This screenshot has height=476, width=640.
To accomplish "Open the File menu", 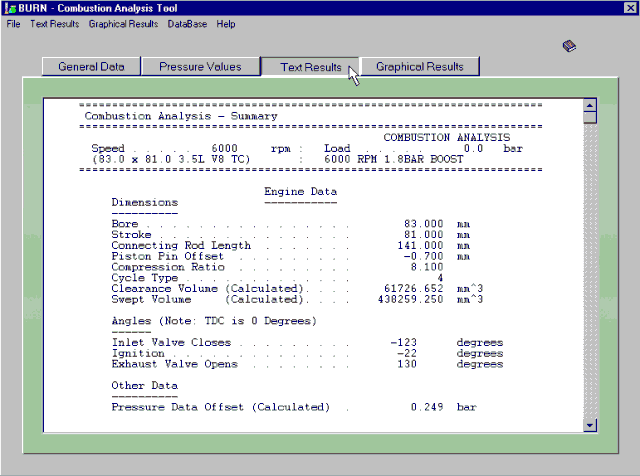I will click(x=13, y=24).
